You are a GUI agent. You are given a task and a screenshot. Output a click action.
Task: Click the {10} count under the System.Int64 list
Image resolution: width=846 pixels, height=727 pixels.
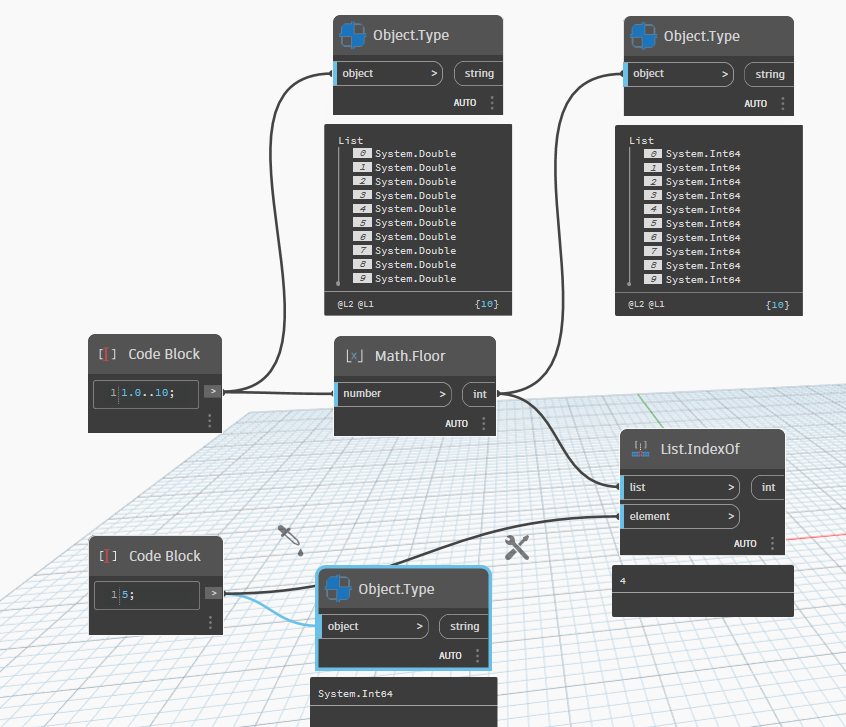click(x=777, y=305)
